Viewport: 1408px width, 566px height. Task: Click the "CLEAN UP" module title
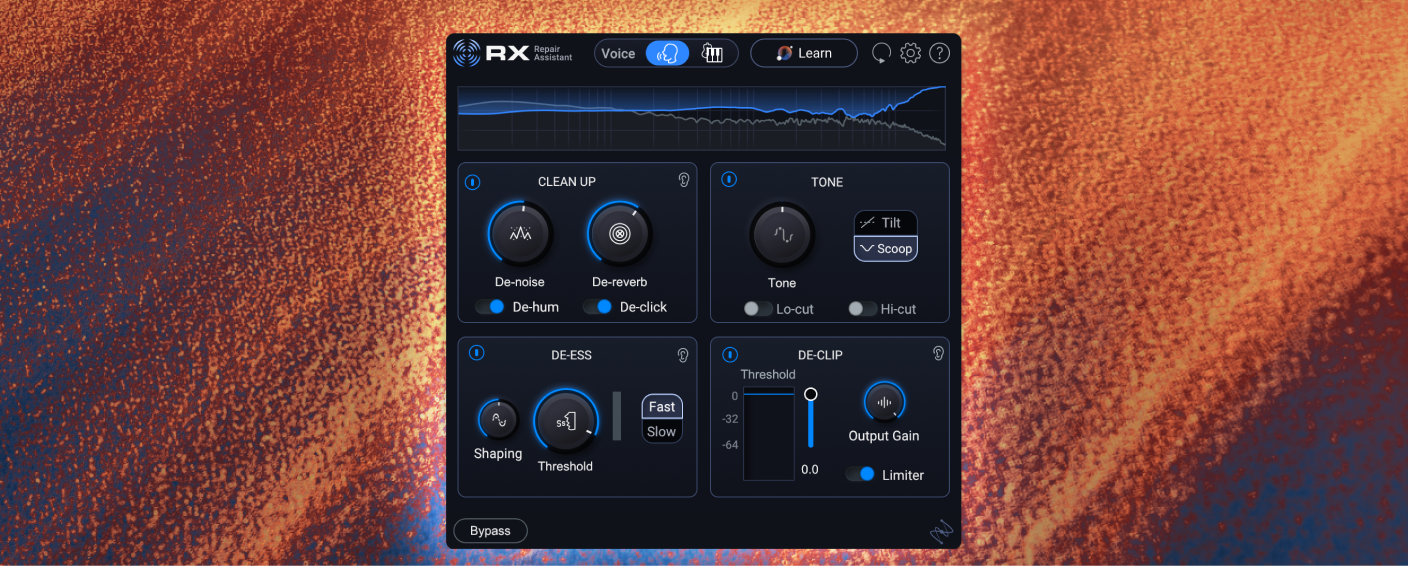click(x=567, y=182)
